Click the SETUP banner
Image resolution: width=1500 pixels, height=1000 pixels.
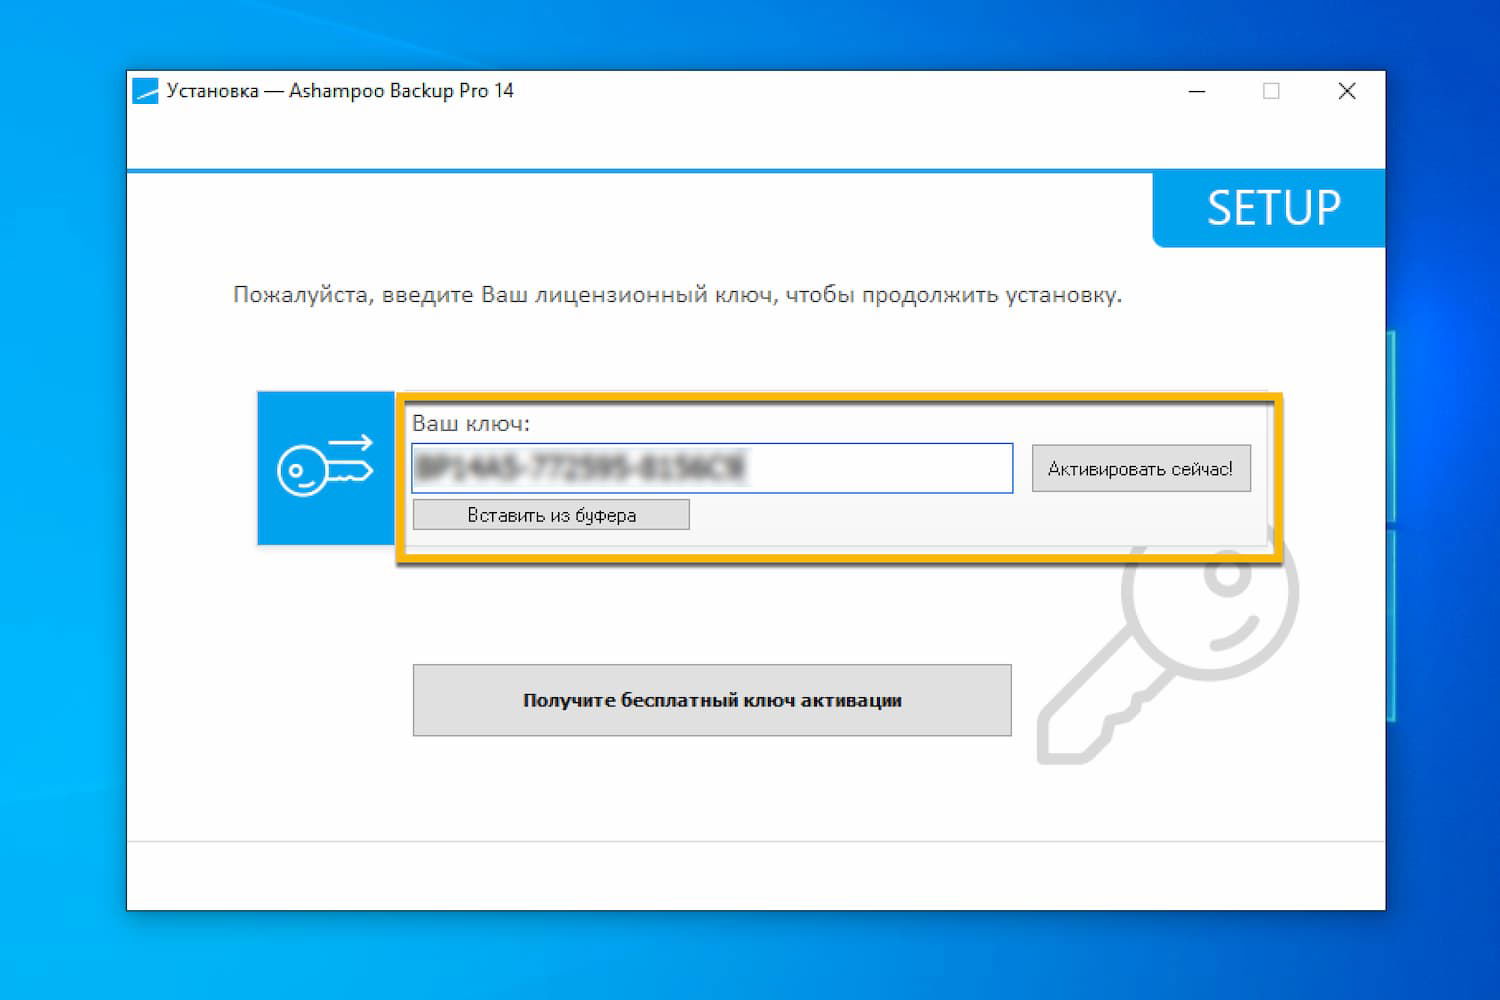[x=1272, y=208]
